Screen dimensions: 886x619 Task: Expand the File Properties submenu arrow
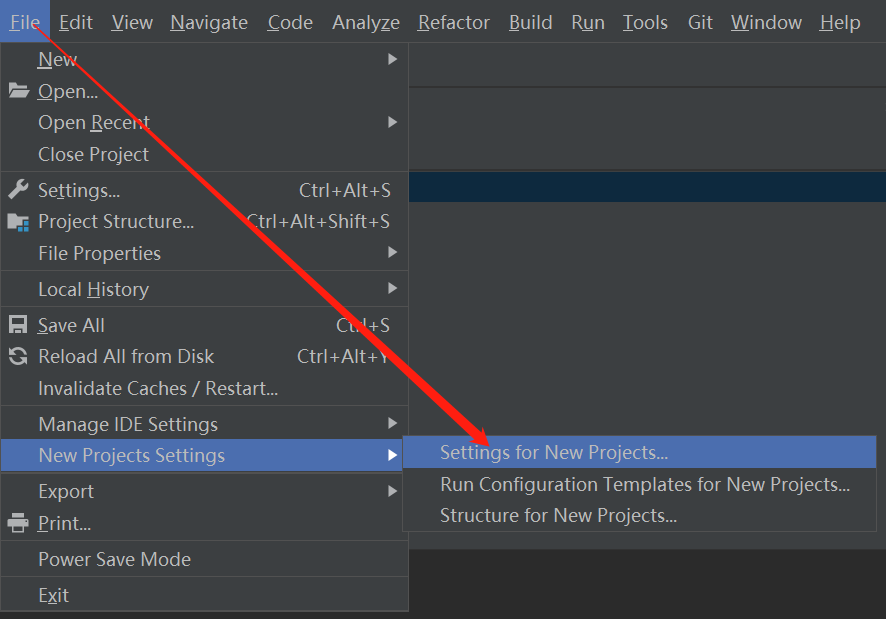coord(392,252)
